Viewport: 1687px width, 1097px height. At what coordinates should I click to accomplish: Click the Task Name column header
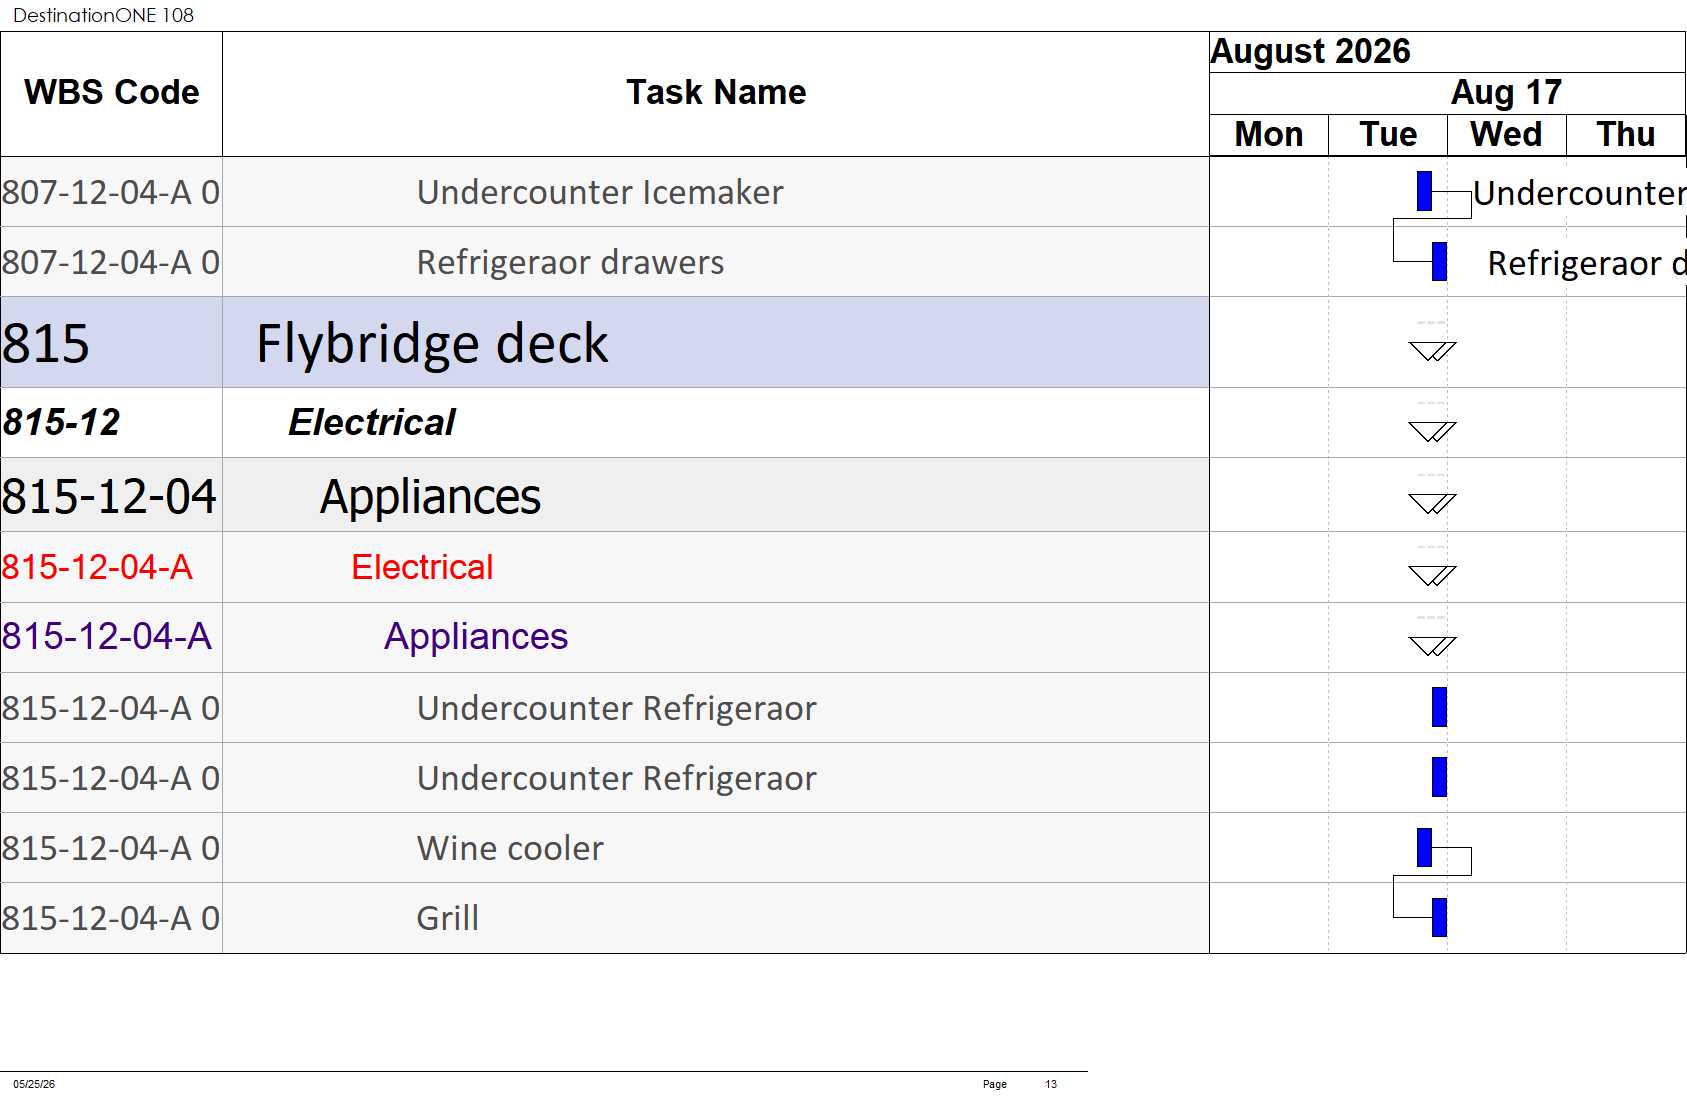(x=716, y=93)
